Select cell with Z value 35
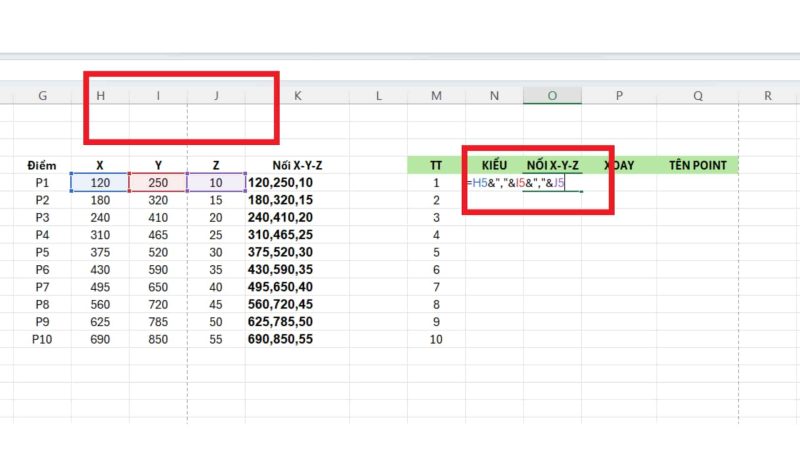Viewport: 800px width, 450px height. [216, 269]
